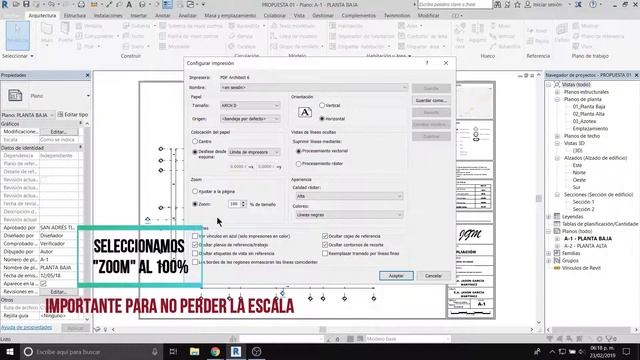Toggle Reemplazar tramado por líneas finas checkbox
The image size is (640, 360).
325,253
